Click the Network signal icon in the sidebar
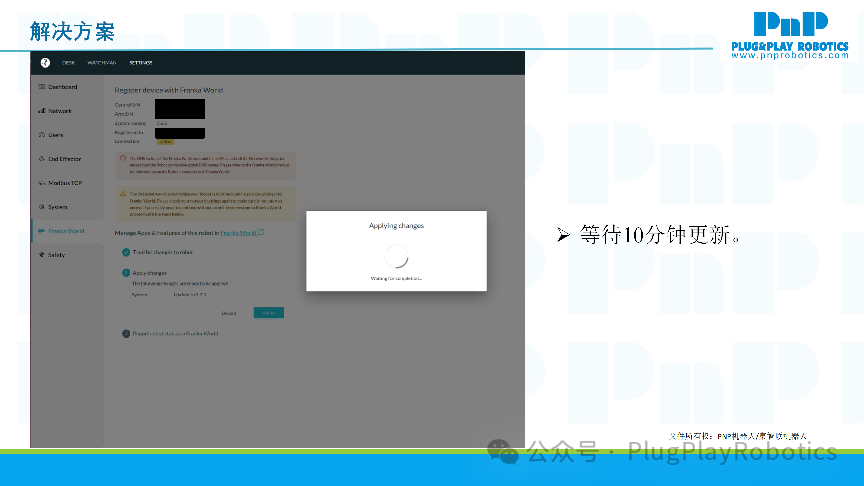This screenshot has width=864, height=486. 41,111
